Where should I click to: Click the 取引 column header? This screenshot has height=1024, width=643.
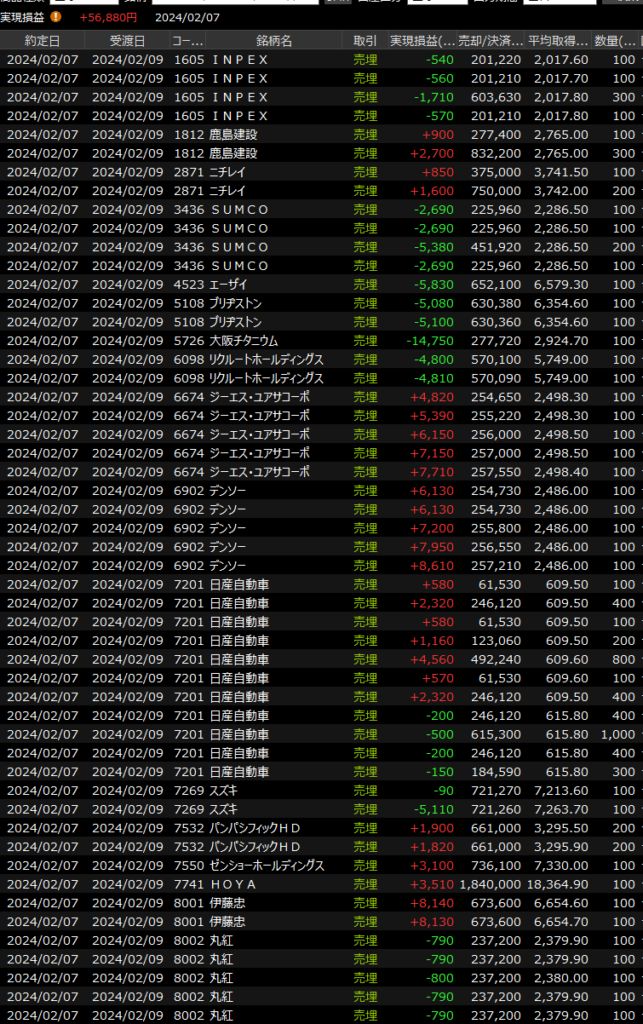[365, 41]
